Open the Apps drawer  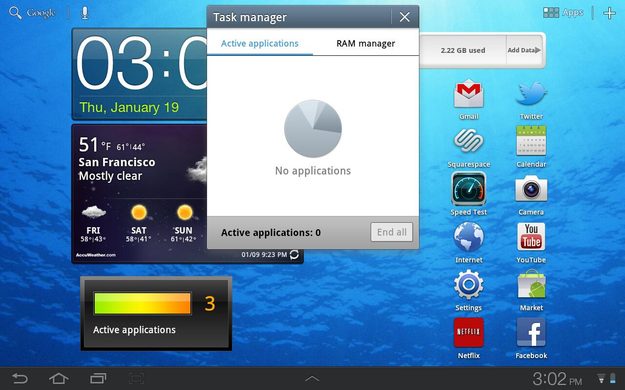563,13
